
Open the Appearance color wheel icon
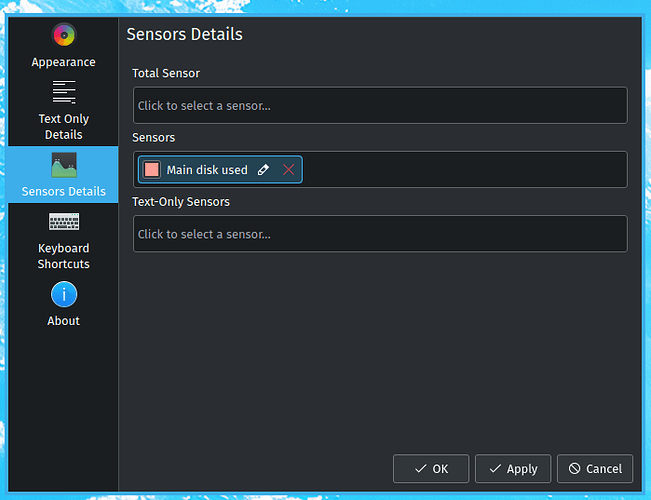tap(64, 35)
